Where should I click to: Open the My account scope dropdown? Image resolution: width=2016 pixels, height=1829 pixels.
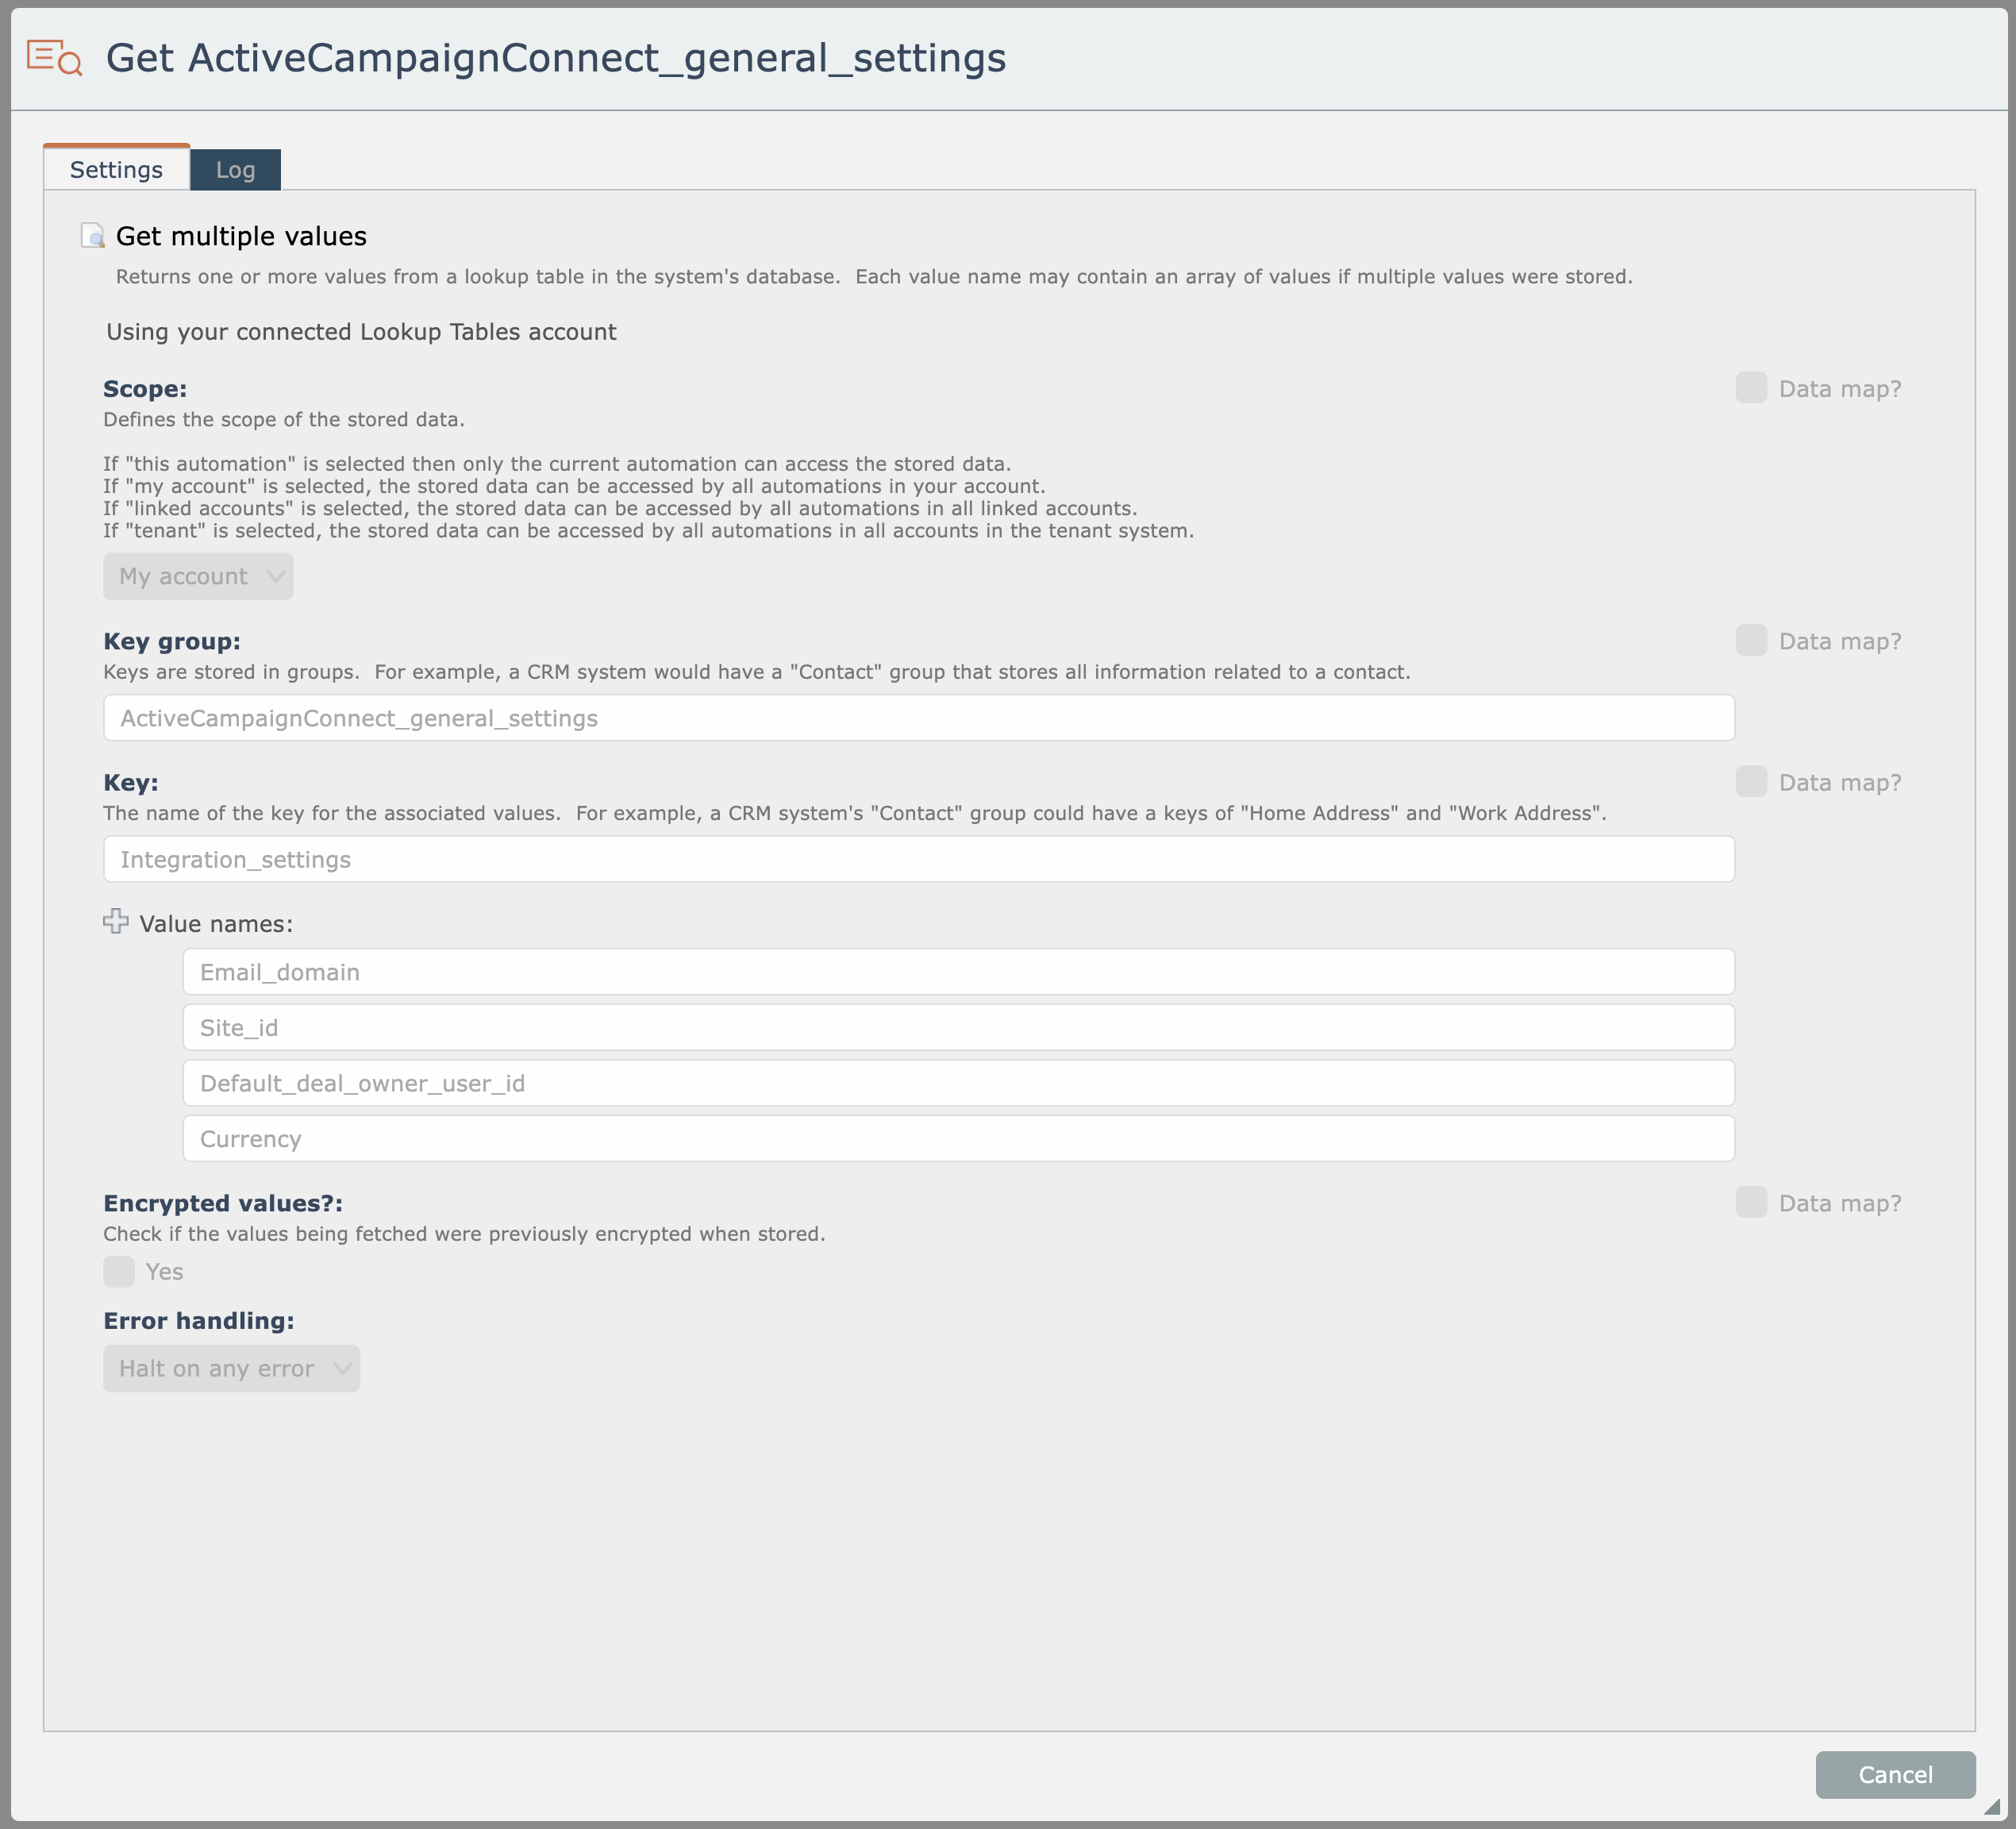(198, 576)
